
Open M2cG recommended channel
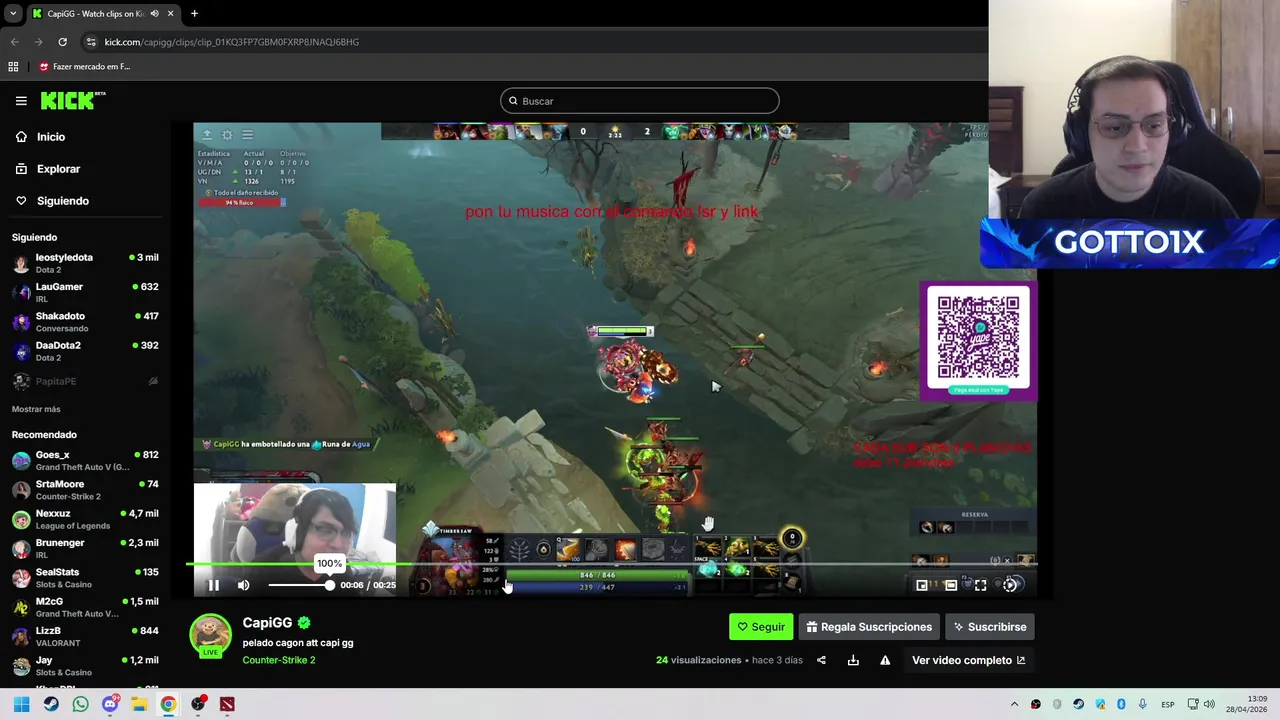(85, 607)
